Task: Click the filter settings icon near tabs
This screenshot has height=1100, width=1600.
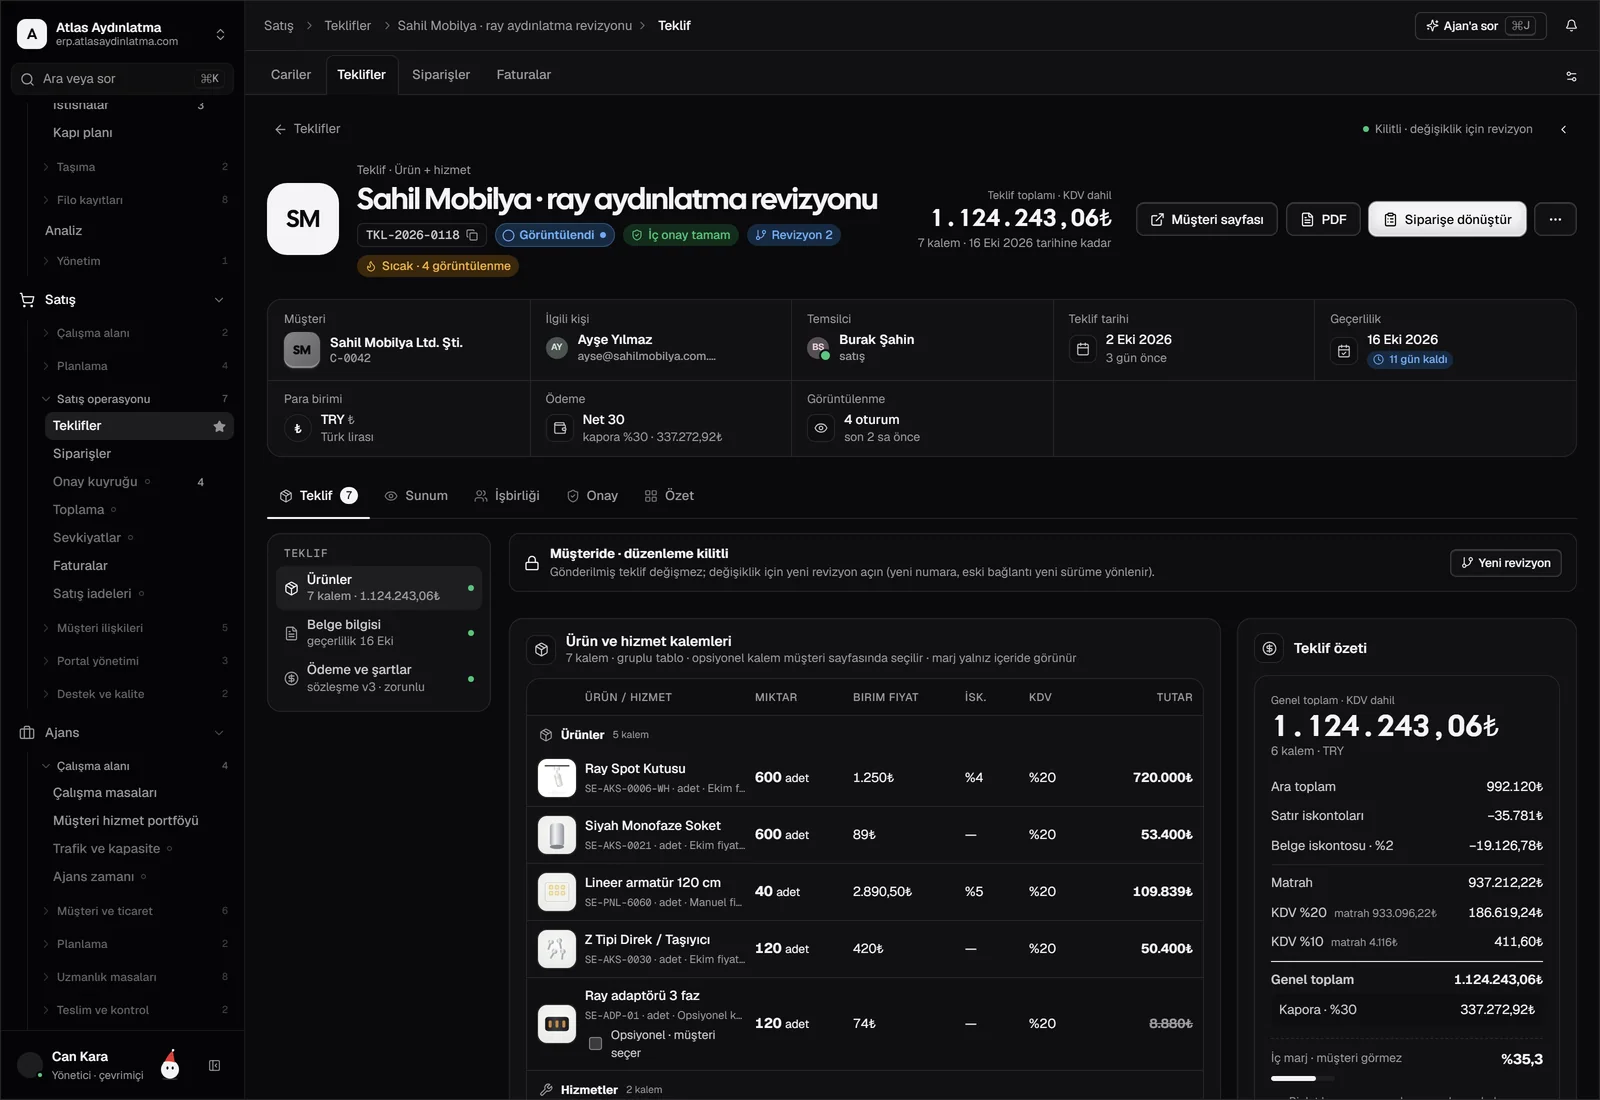Action: point(1571,76)
